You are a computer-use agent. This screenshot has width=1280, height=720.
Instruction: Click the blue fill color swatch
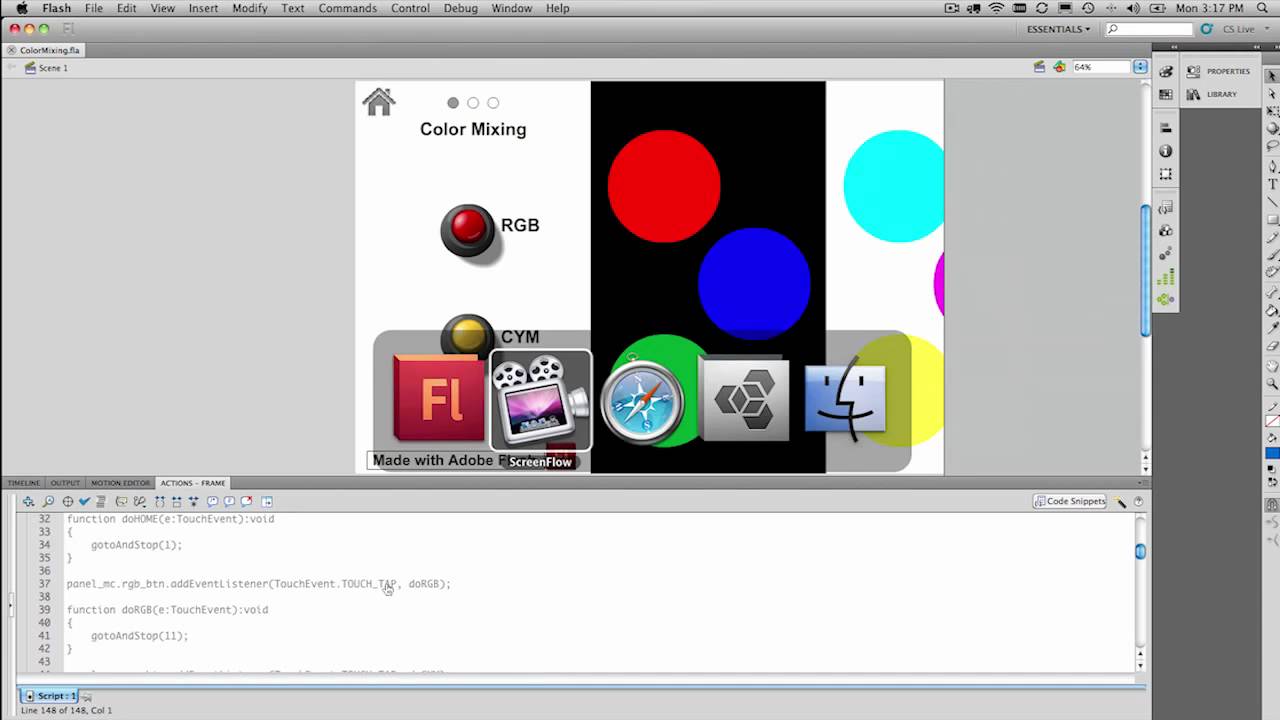1272,453
